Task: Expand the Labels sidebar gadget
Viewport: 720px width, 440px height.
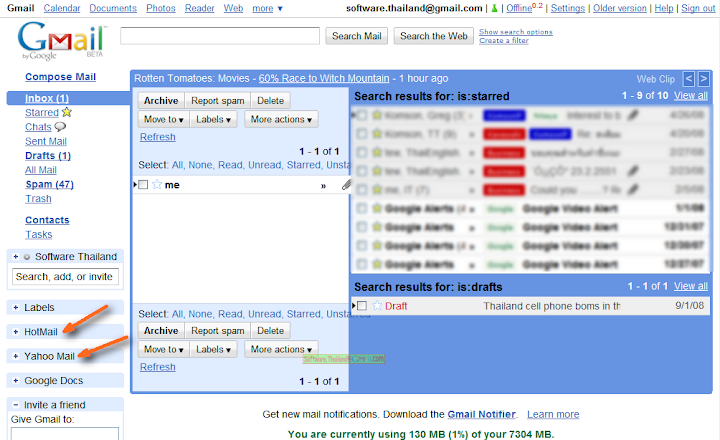Action: click(x=16, y=307)
